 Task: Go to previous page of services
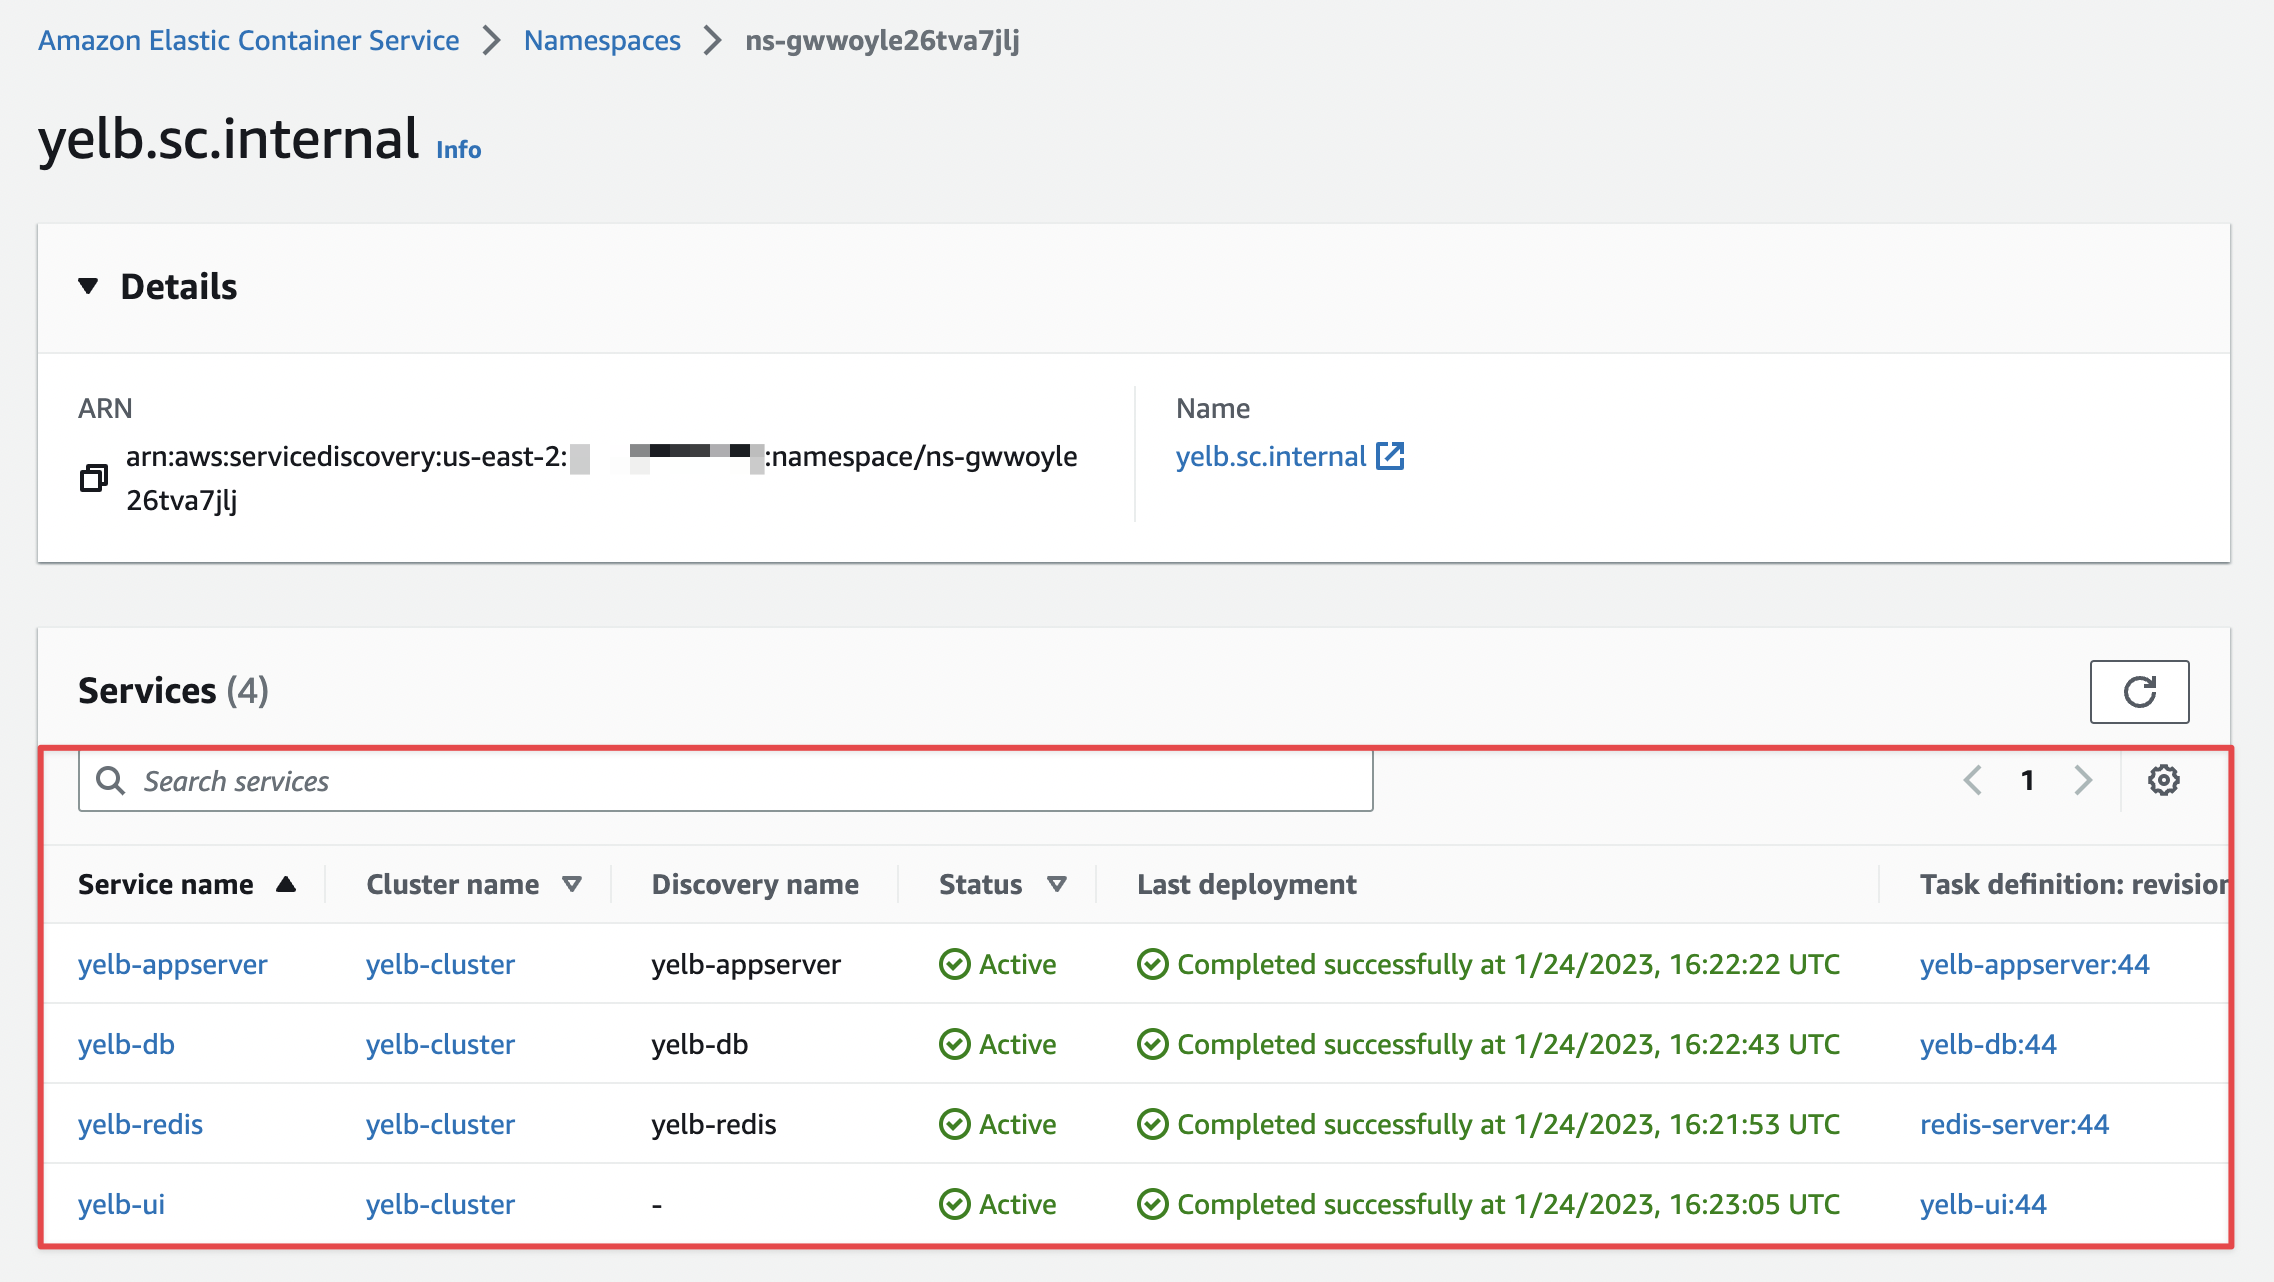coord(1972,780)
